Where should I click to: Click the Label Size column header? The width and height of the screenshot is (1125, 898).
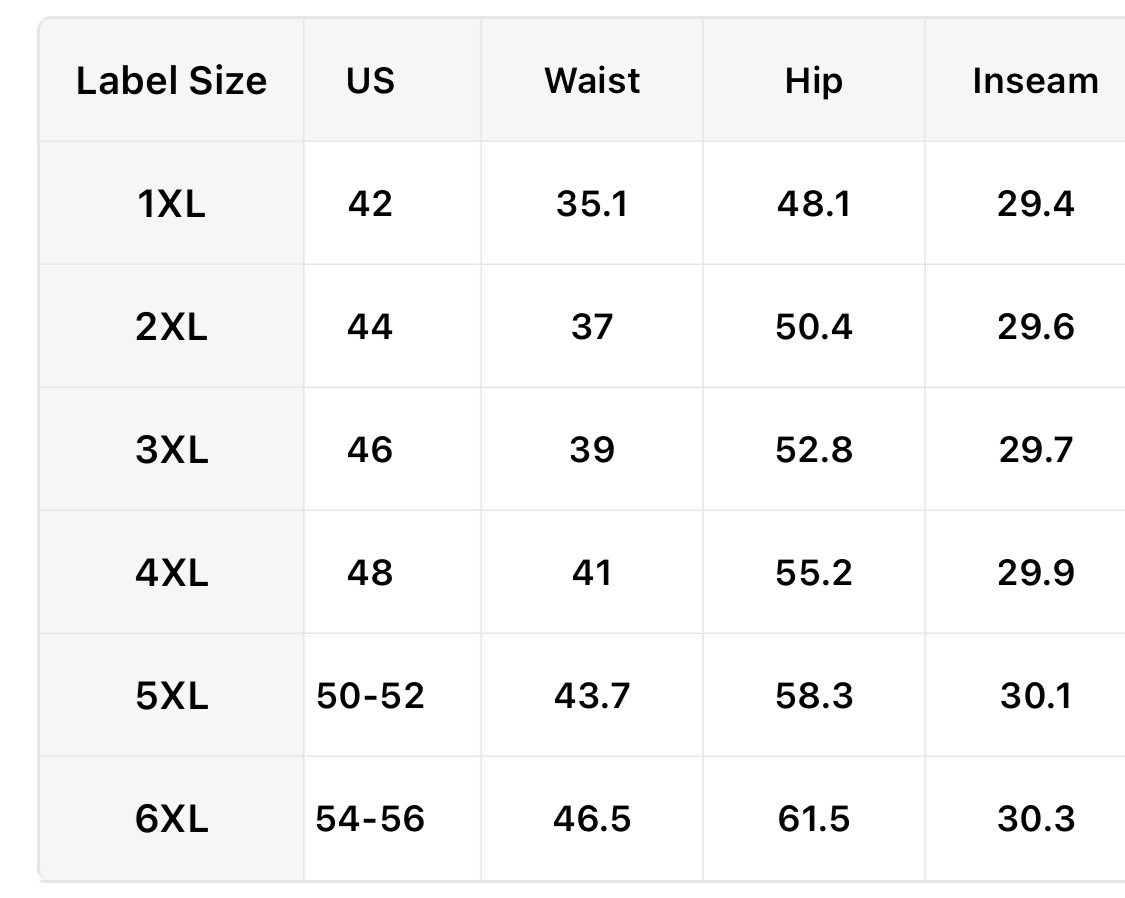click(x=171, y=80)
